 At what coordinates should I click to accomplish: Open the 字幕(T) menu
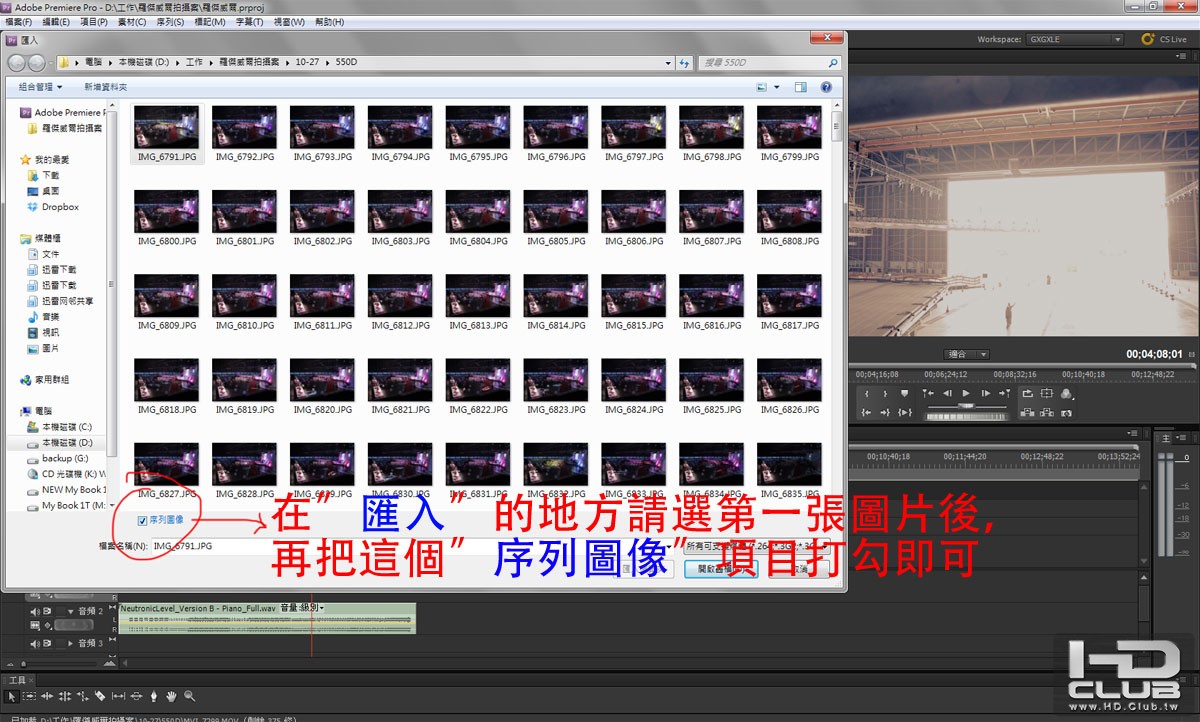tap(251, 21)
